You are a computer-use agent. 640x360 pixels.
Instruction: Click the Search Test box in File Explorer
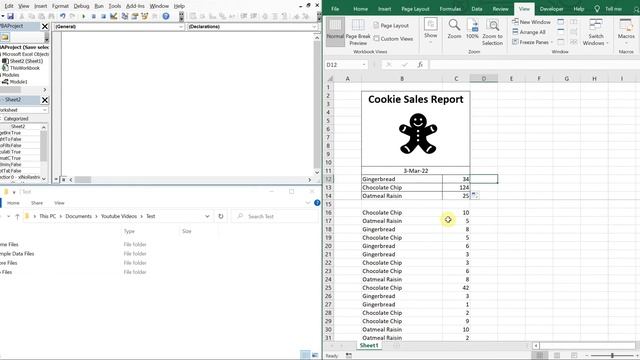(275, 216)
